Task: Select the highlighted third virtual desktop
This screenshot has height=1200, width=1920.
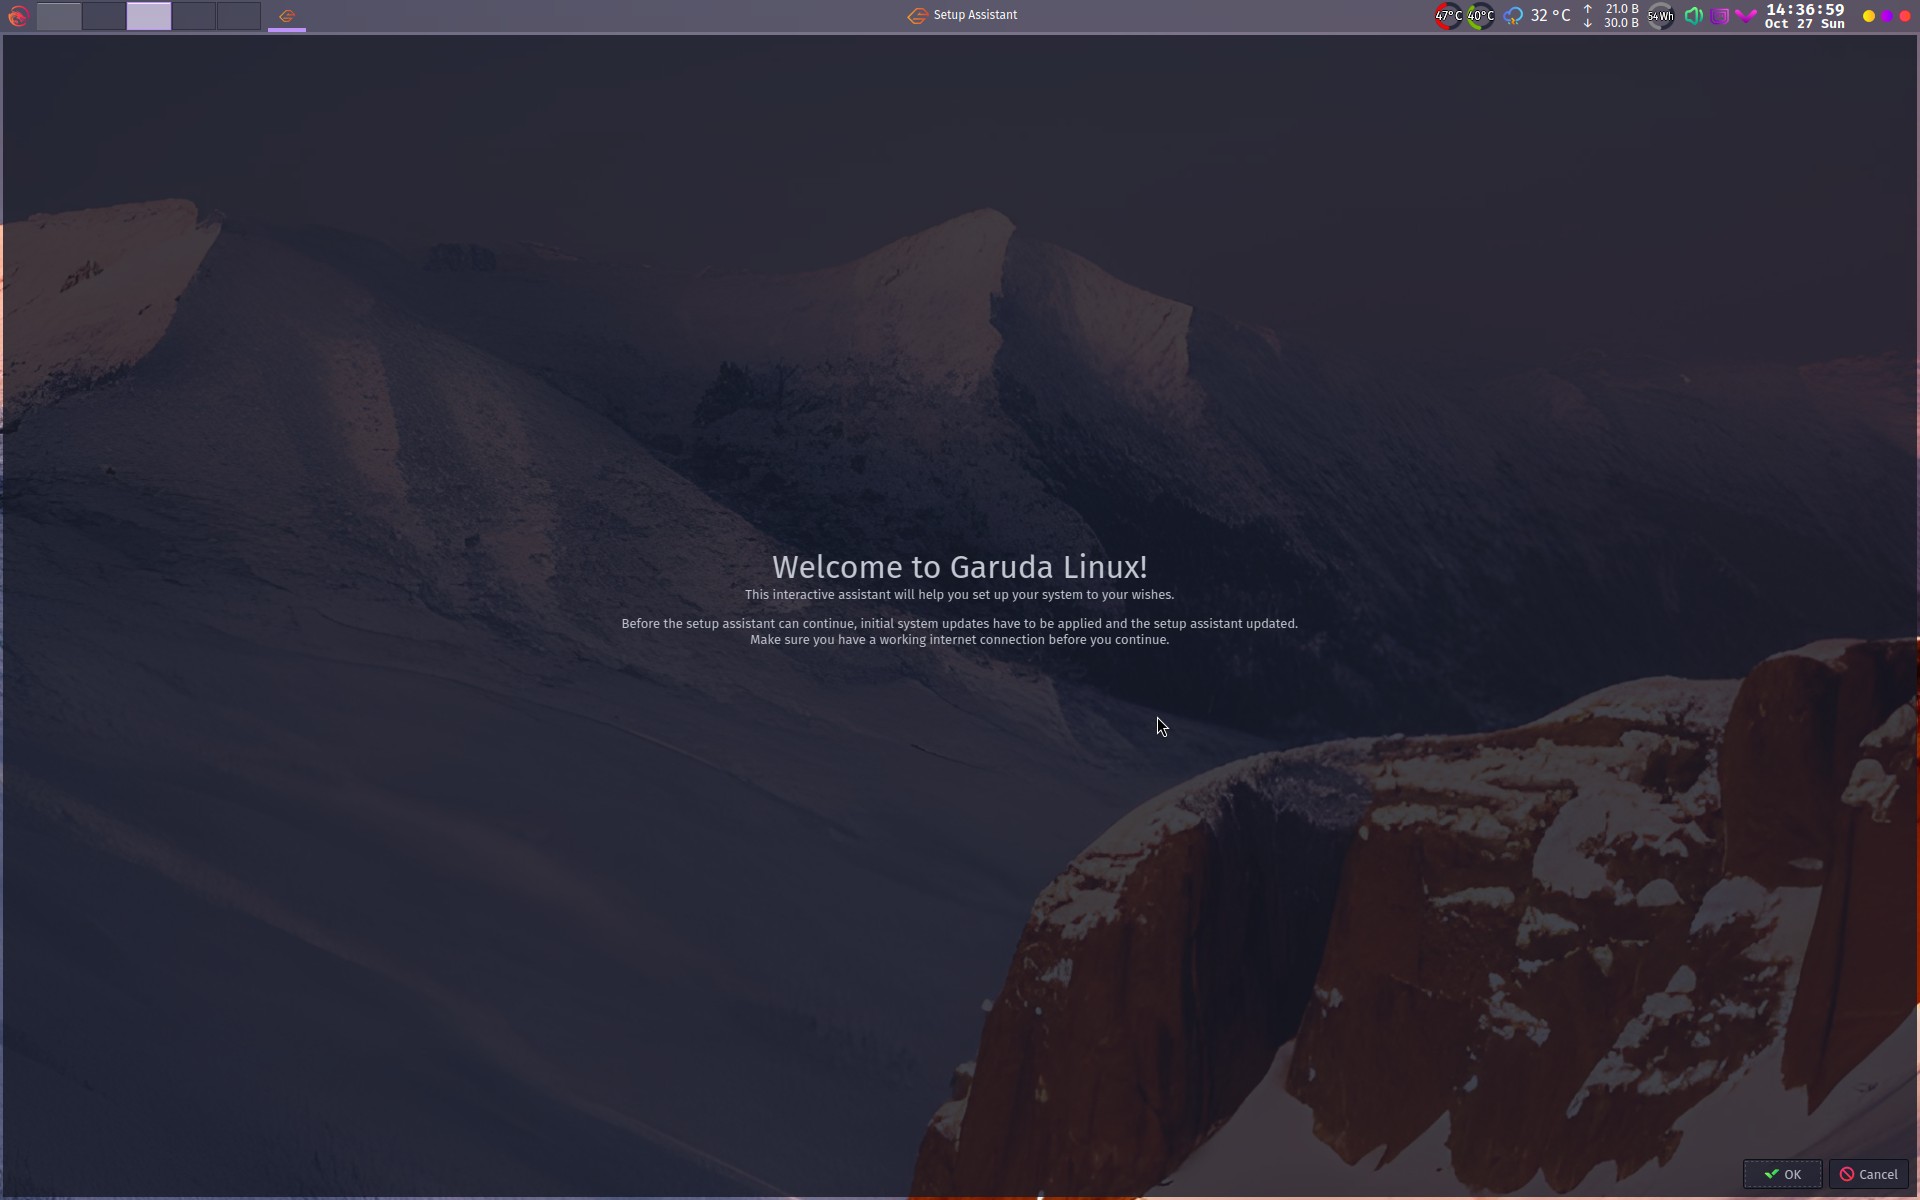Action: [149, 16]
